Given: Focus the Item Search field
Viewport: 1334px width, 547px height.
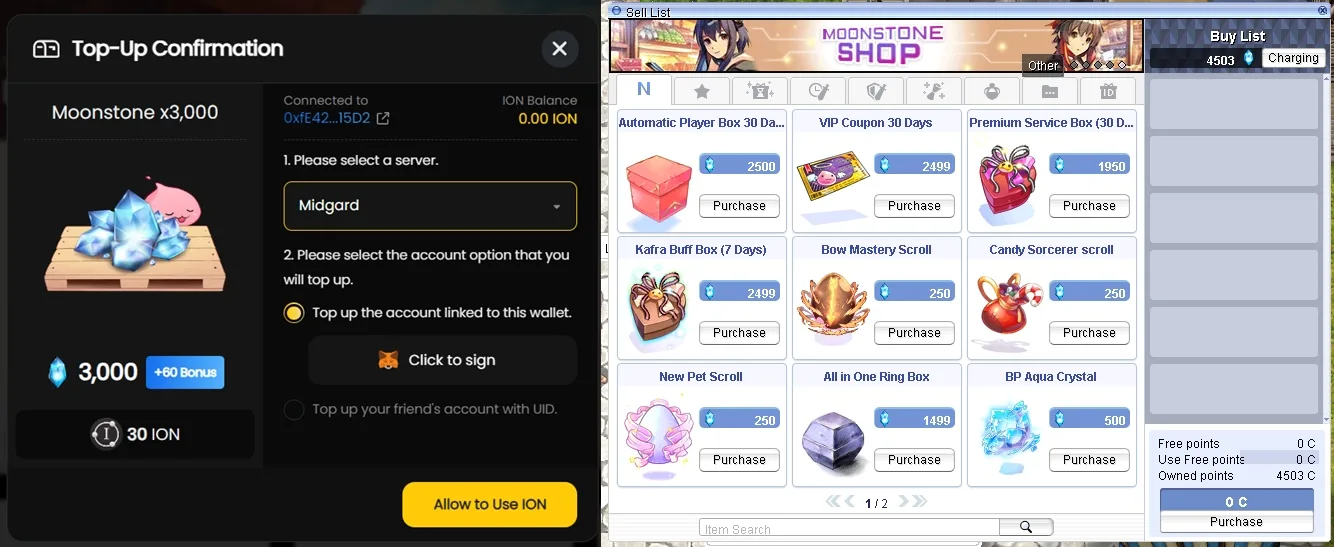Looking at the screenshot, I should pos(849,528).
